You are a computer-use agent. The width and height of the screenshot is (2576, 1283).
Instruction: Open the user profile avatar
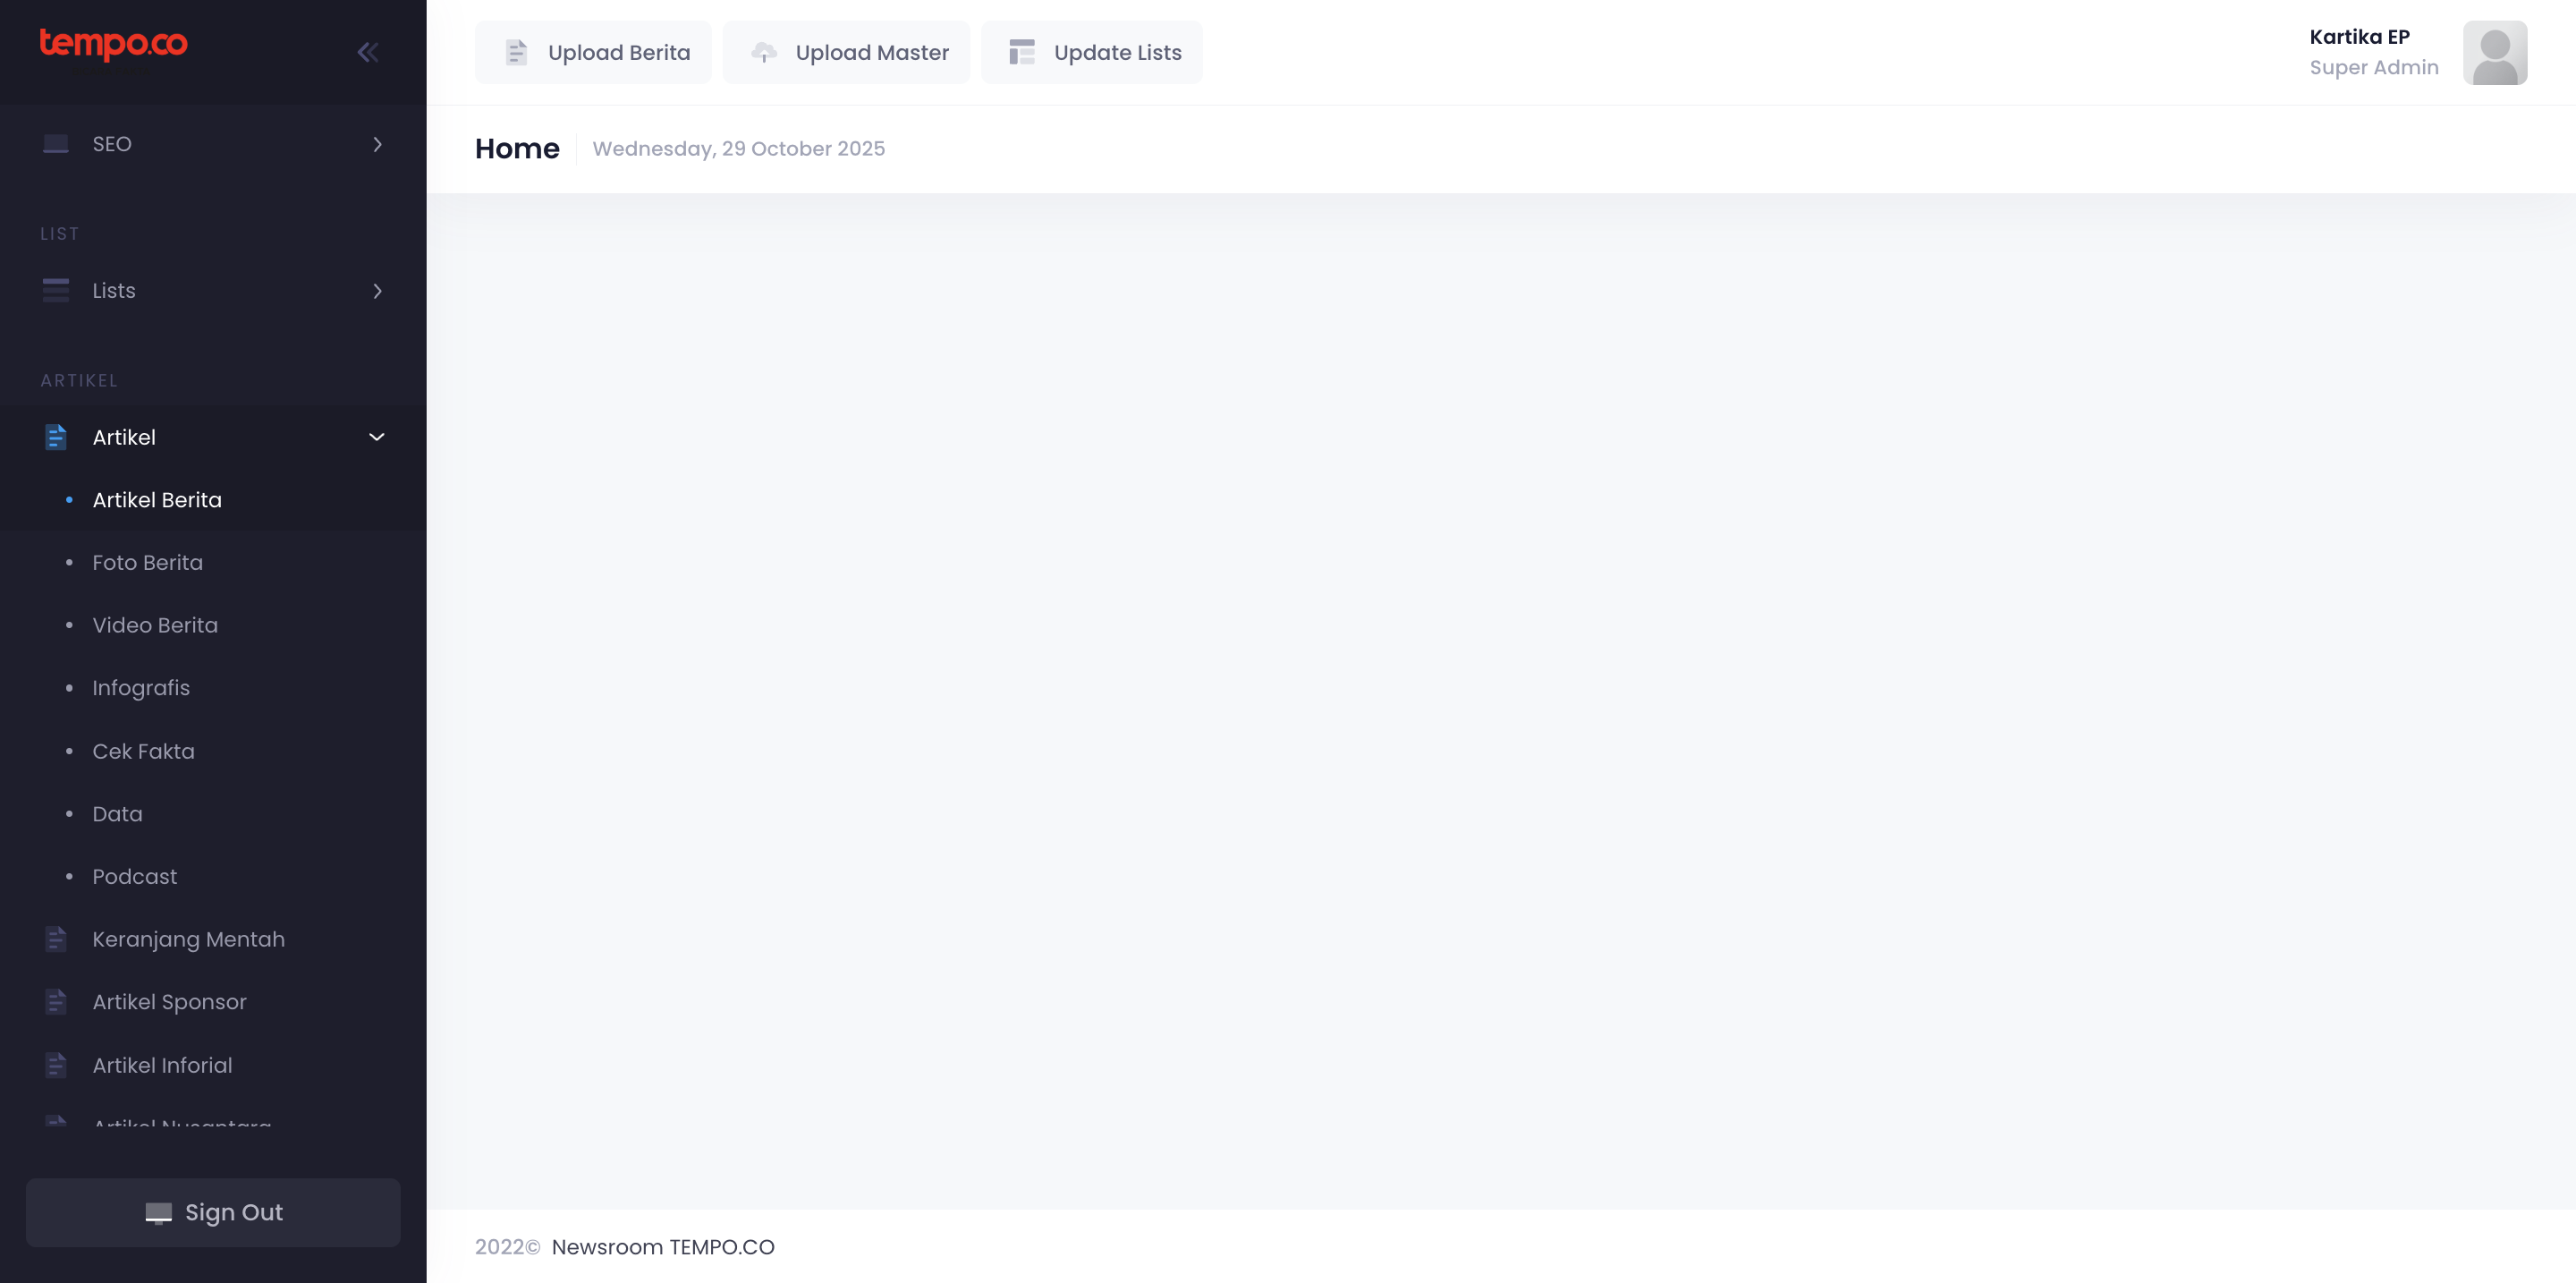2494,52
